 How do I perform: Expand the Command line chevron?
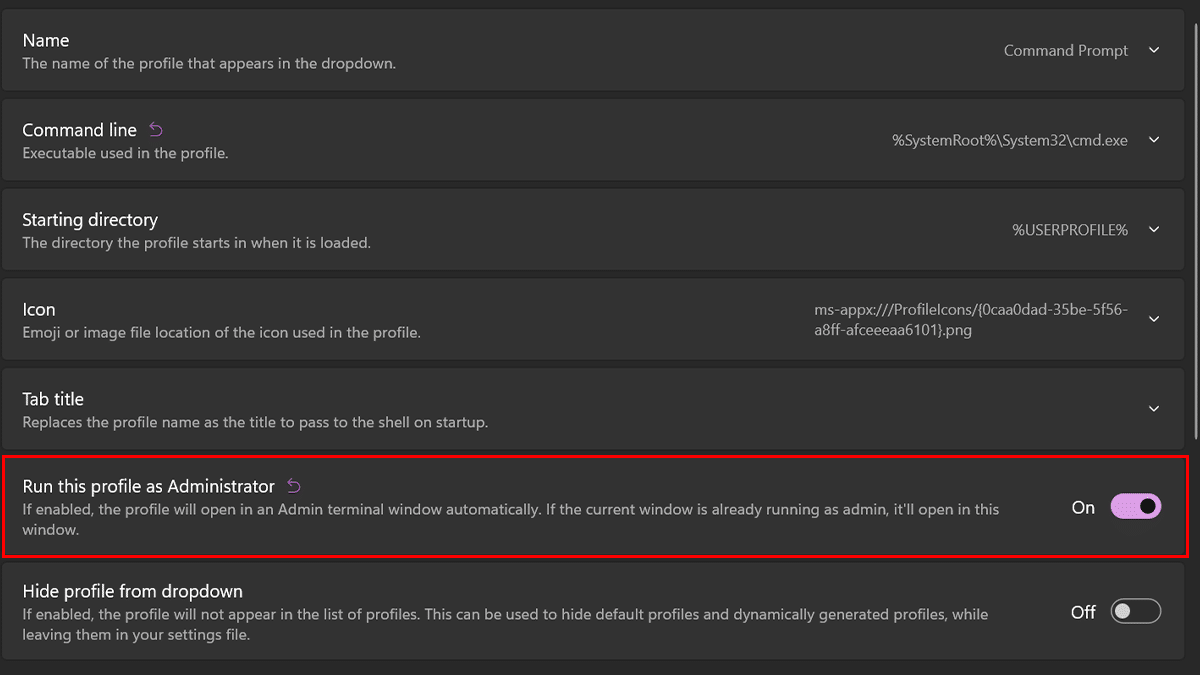point(1154,140)
